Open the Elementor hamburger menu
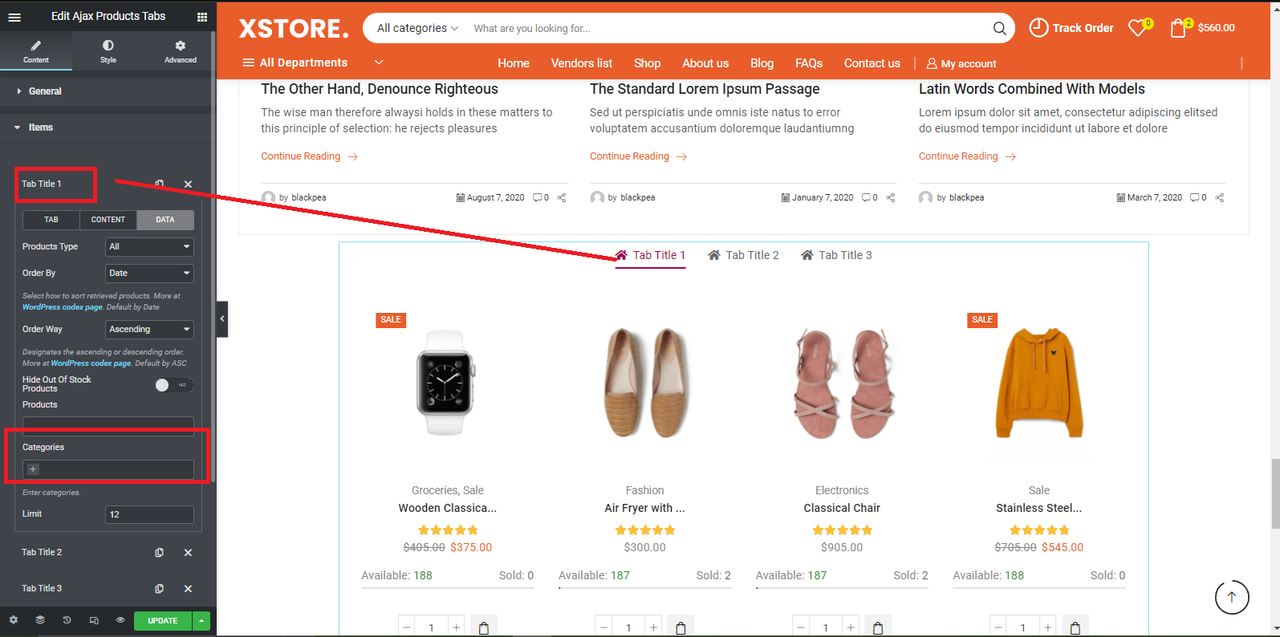 tap(14, 16)
